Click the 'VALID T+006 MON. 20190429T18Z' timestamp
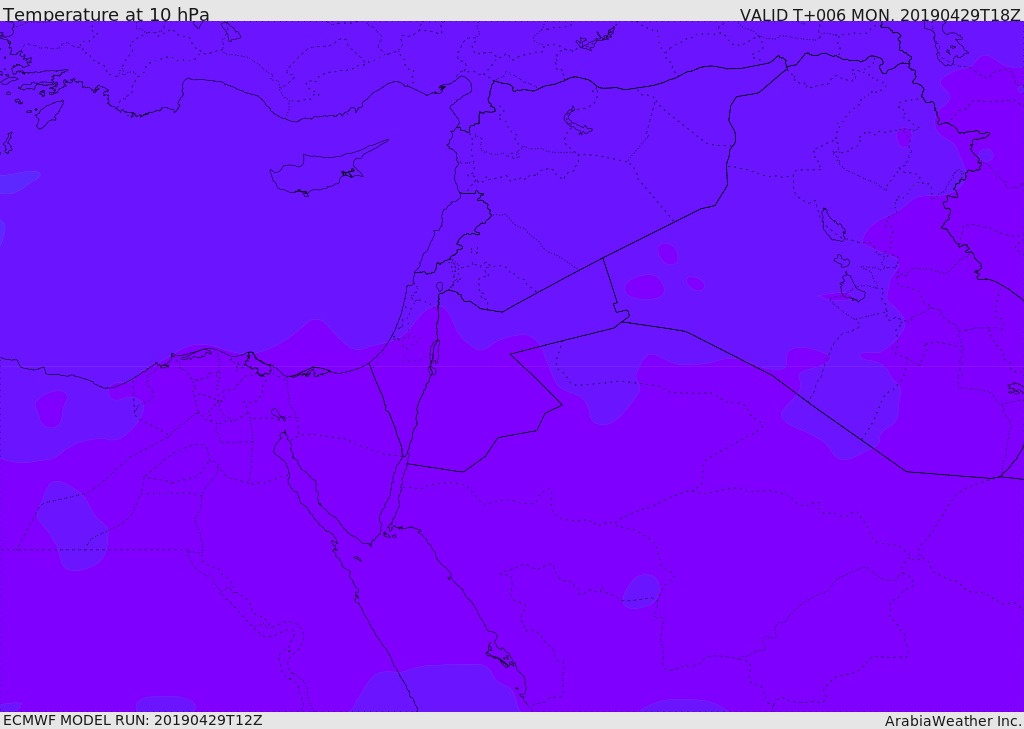This screenshot has height=729, width=1024. [880, 14]
